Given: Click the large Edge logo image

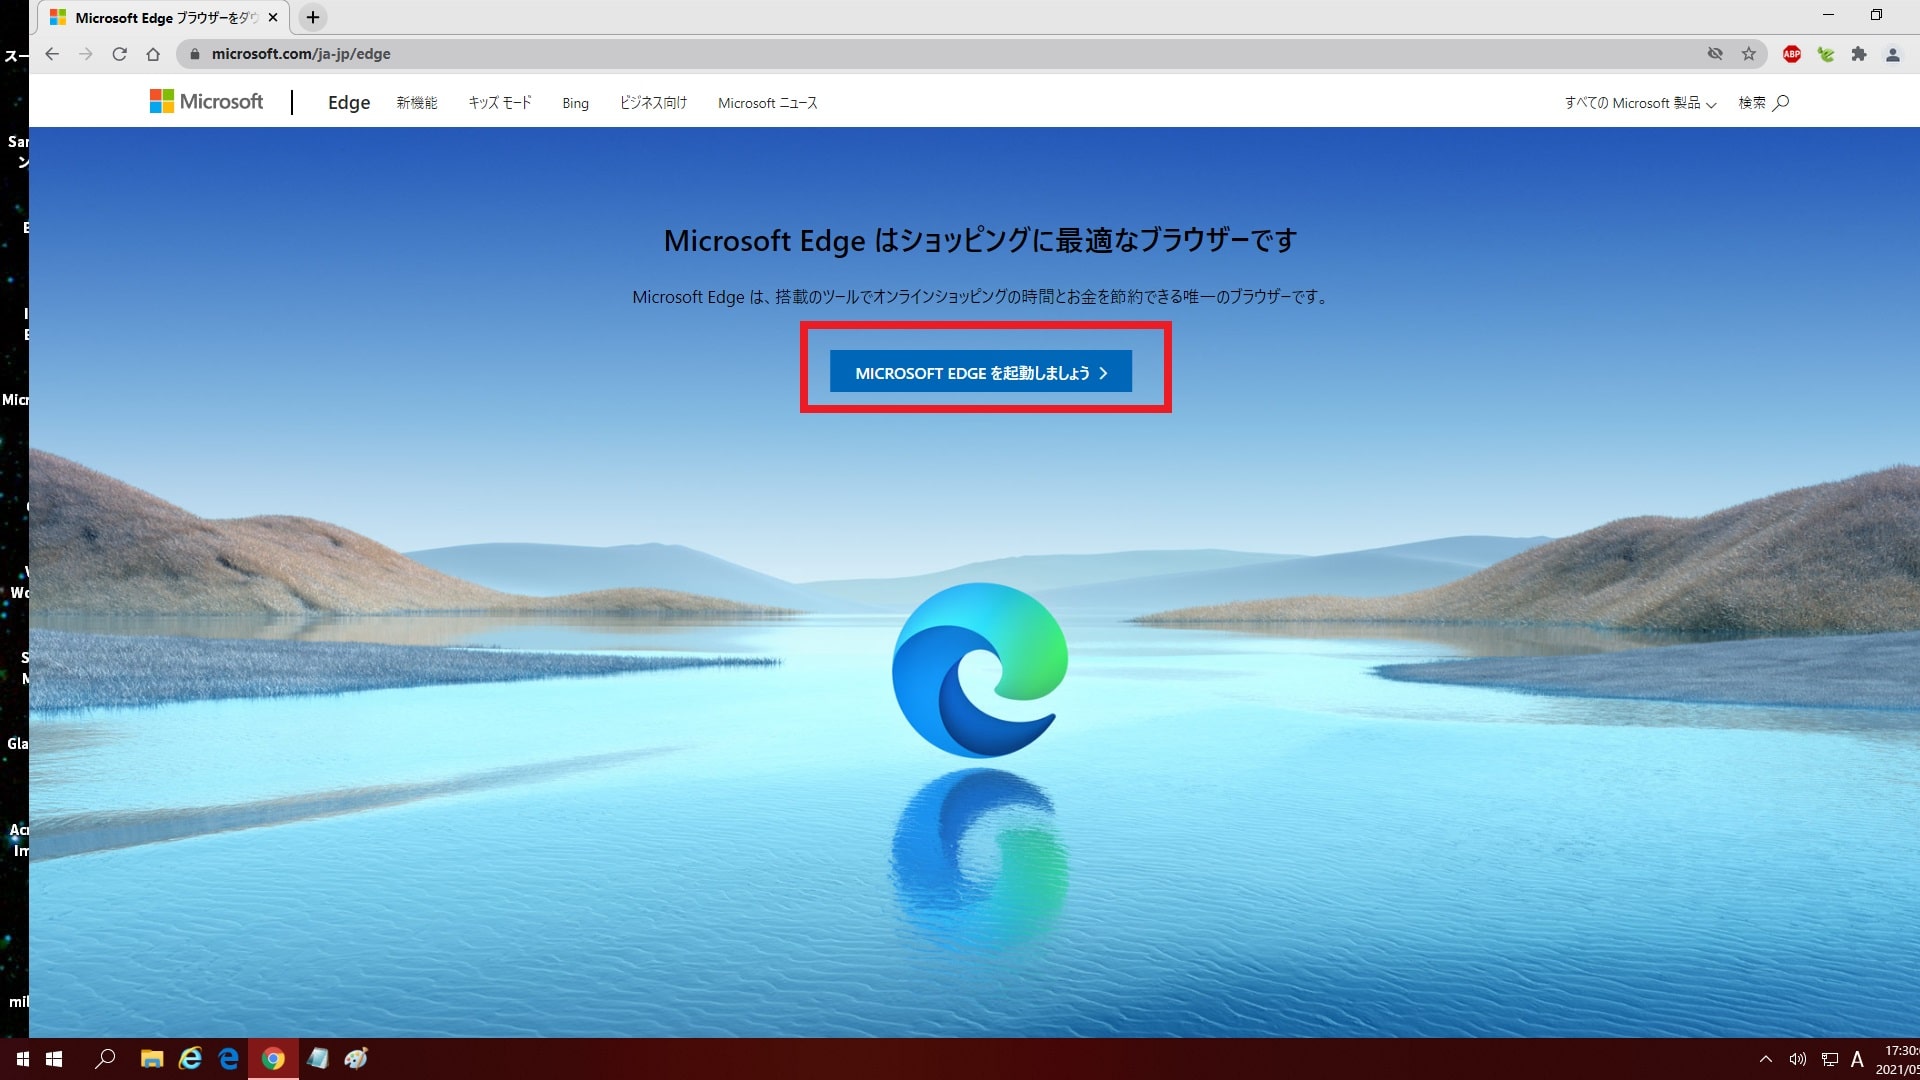Looking at the screenshot, I should click(980, 670).
